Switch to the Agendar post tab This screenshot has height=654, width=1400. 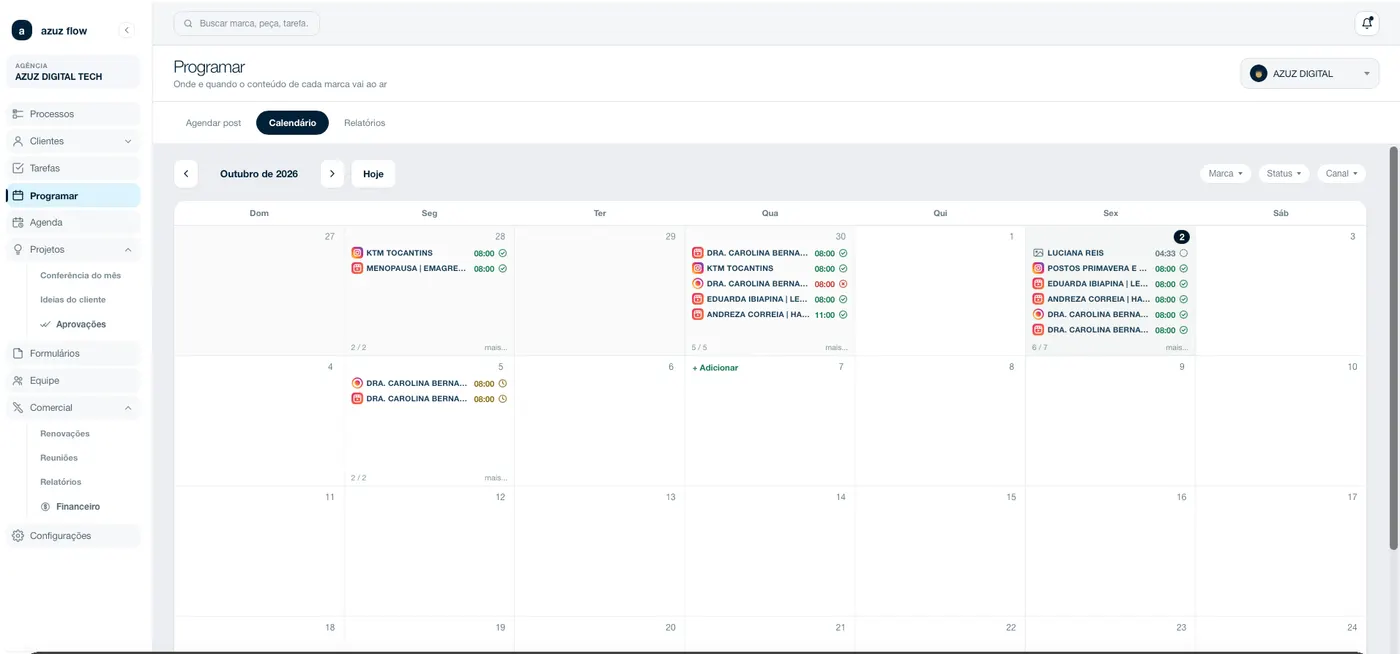(x=213, y=123)
